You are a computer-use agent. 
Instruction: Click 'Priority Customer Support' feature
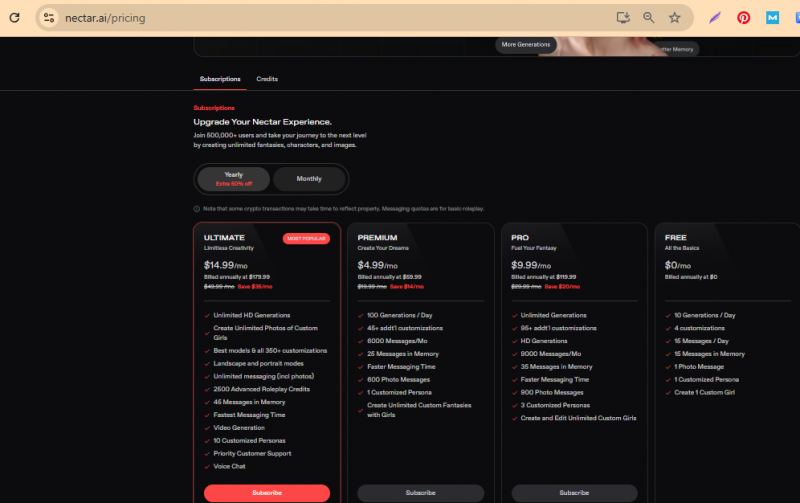[x=252, y=454]
